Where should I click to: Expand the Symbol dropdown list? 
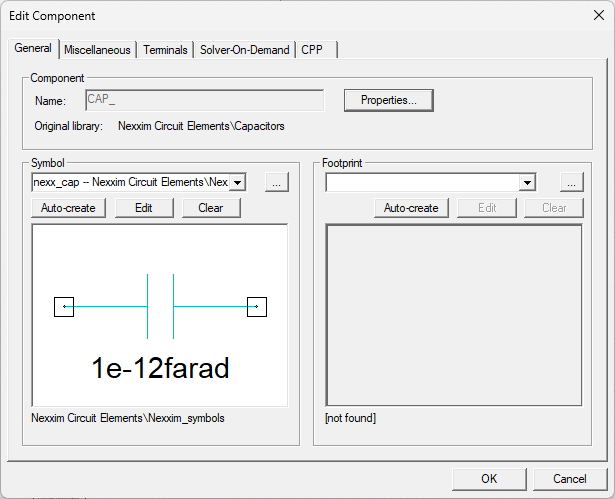[x=237, y=182]
